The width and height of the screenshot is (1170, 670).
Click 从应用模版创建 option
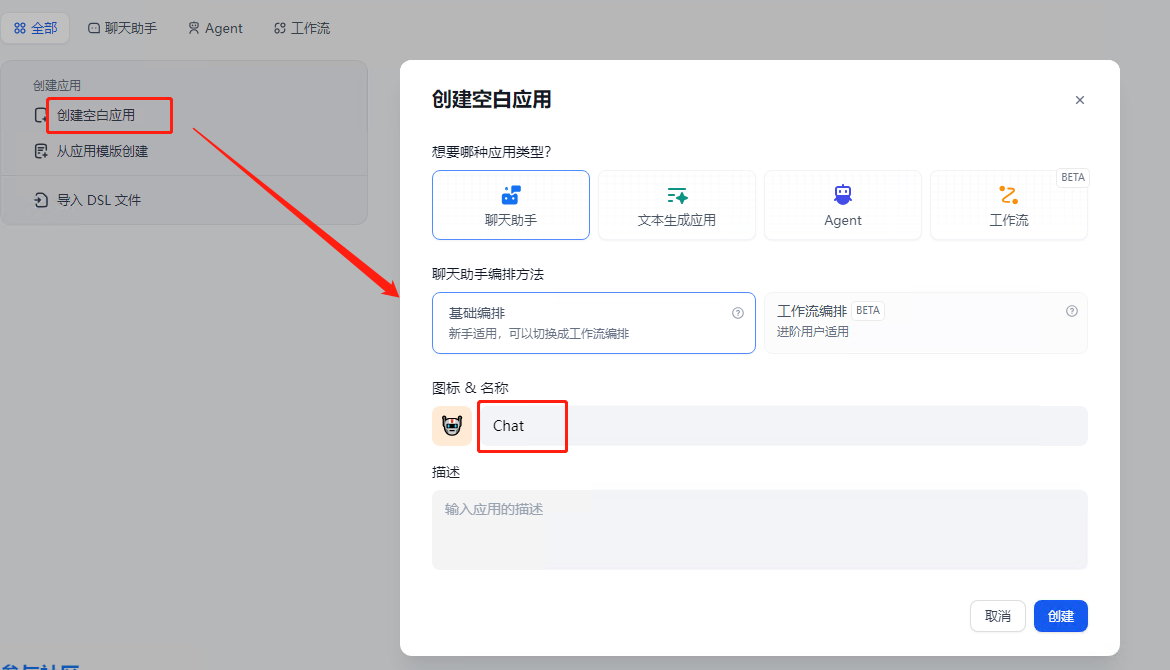tap(102, 152)
